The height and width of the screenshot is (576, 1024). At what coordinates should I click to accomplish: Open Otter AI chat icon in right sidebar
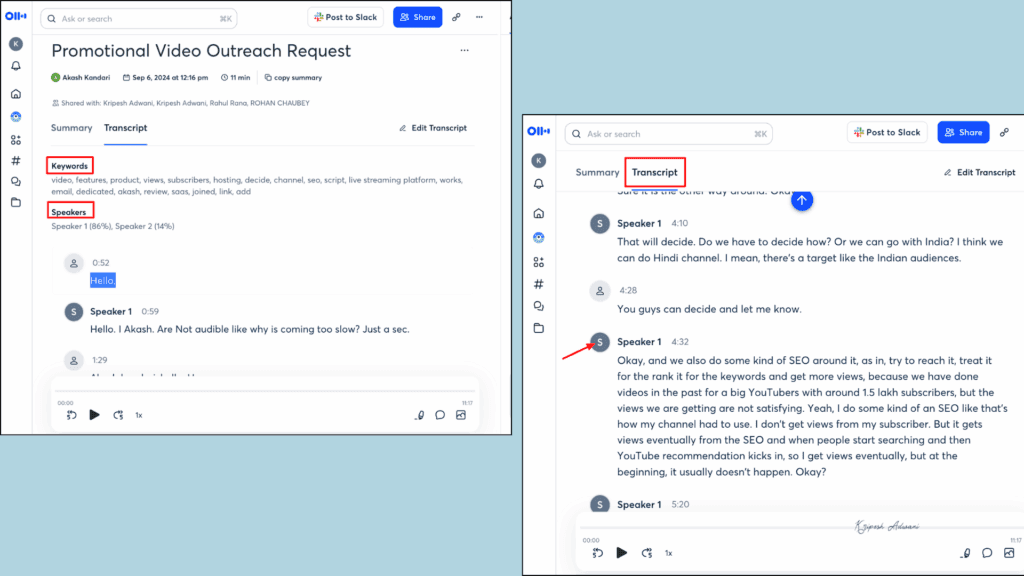(x=539, y=238)
